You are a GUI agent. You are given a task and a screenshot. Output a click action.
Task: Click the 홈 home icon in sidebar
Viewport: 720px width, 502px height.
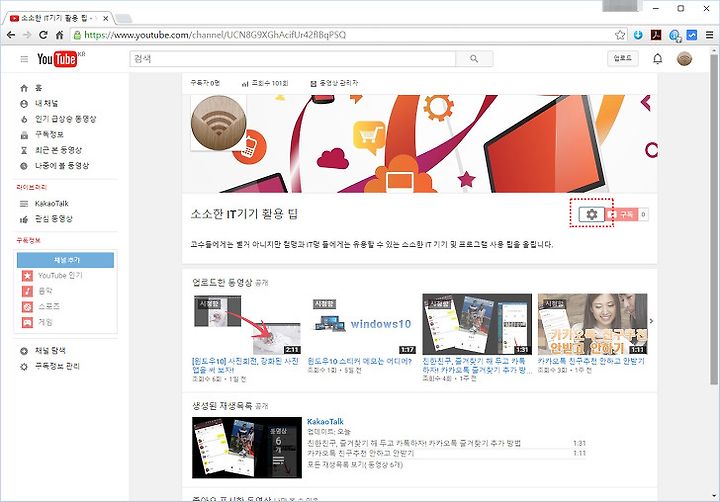pos(24,88)
